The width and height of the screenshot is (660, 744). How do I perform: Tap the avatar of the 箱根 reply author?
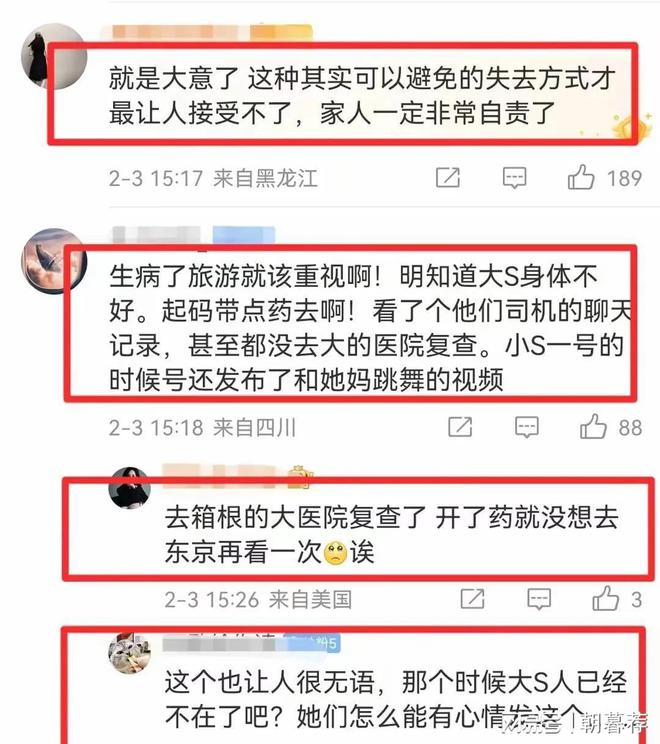pyautogui.click(x=130, y=487)
